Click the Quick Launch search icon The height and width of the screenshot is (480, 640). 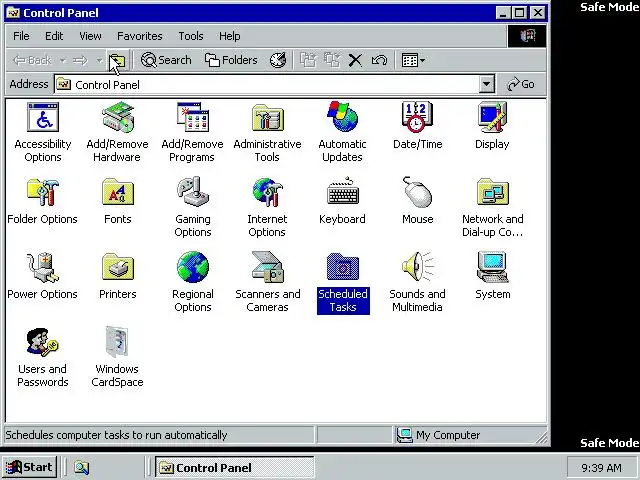82,468
